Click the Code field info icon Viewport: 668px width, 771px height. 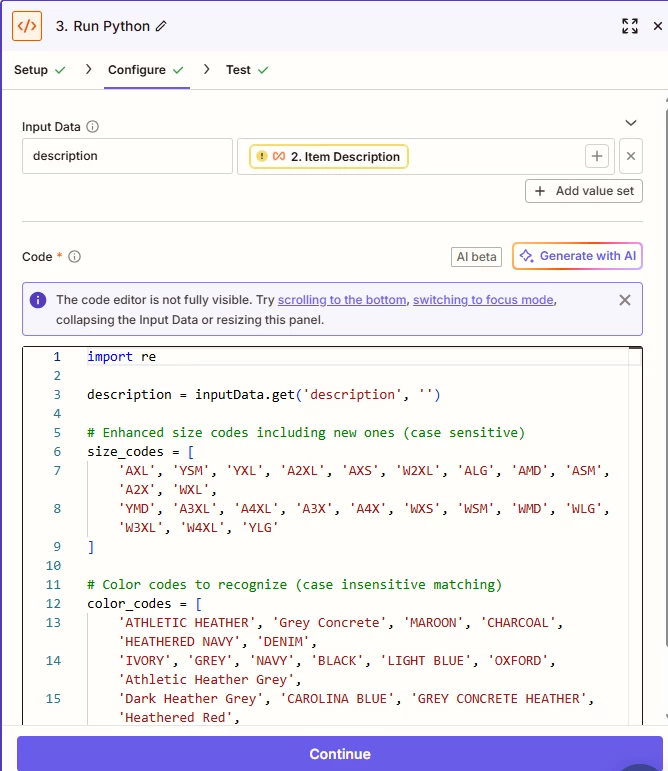[x=74, y=257]
